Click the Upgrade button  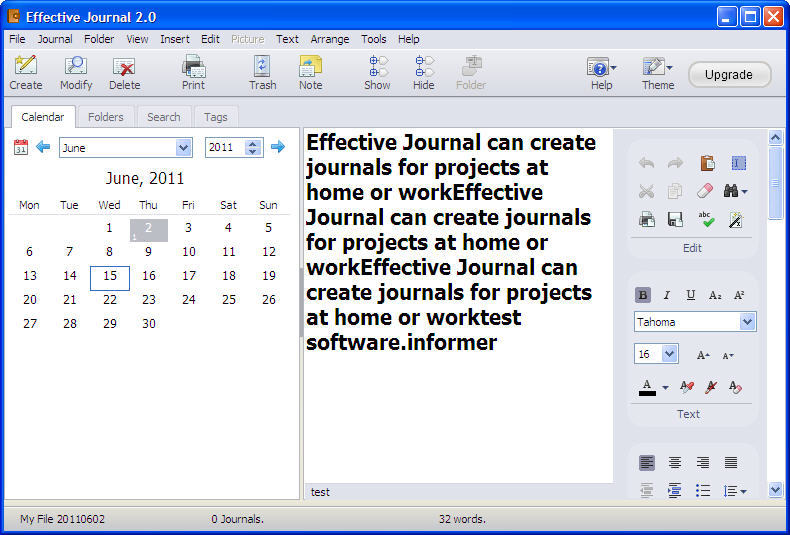pos(729,75)
